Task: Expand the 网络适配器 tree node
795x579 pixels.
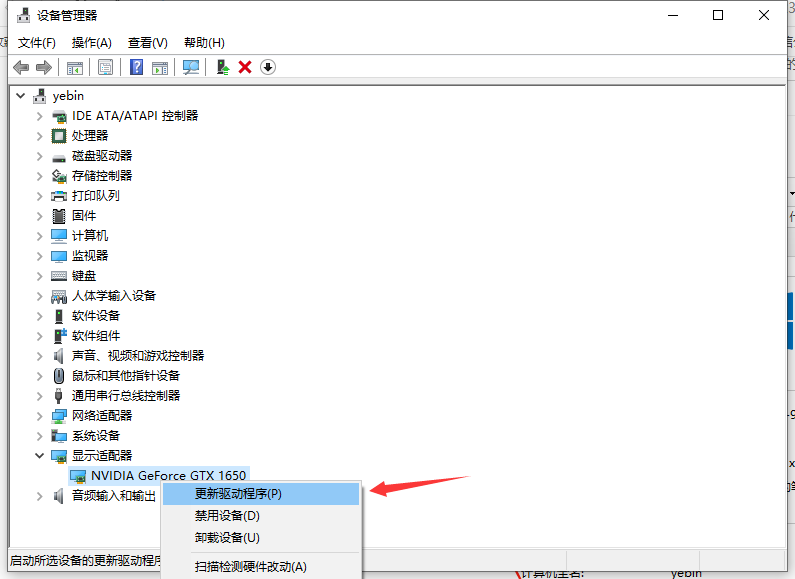Action: [x=40, y=416]
